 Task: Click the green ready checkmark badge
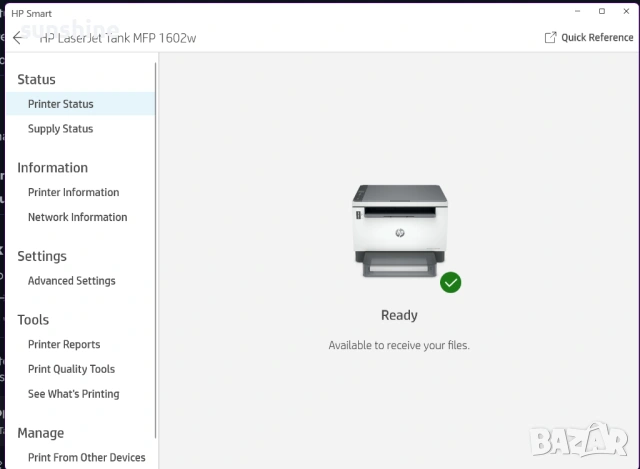coord(451,283)
